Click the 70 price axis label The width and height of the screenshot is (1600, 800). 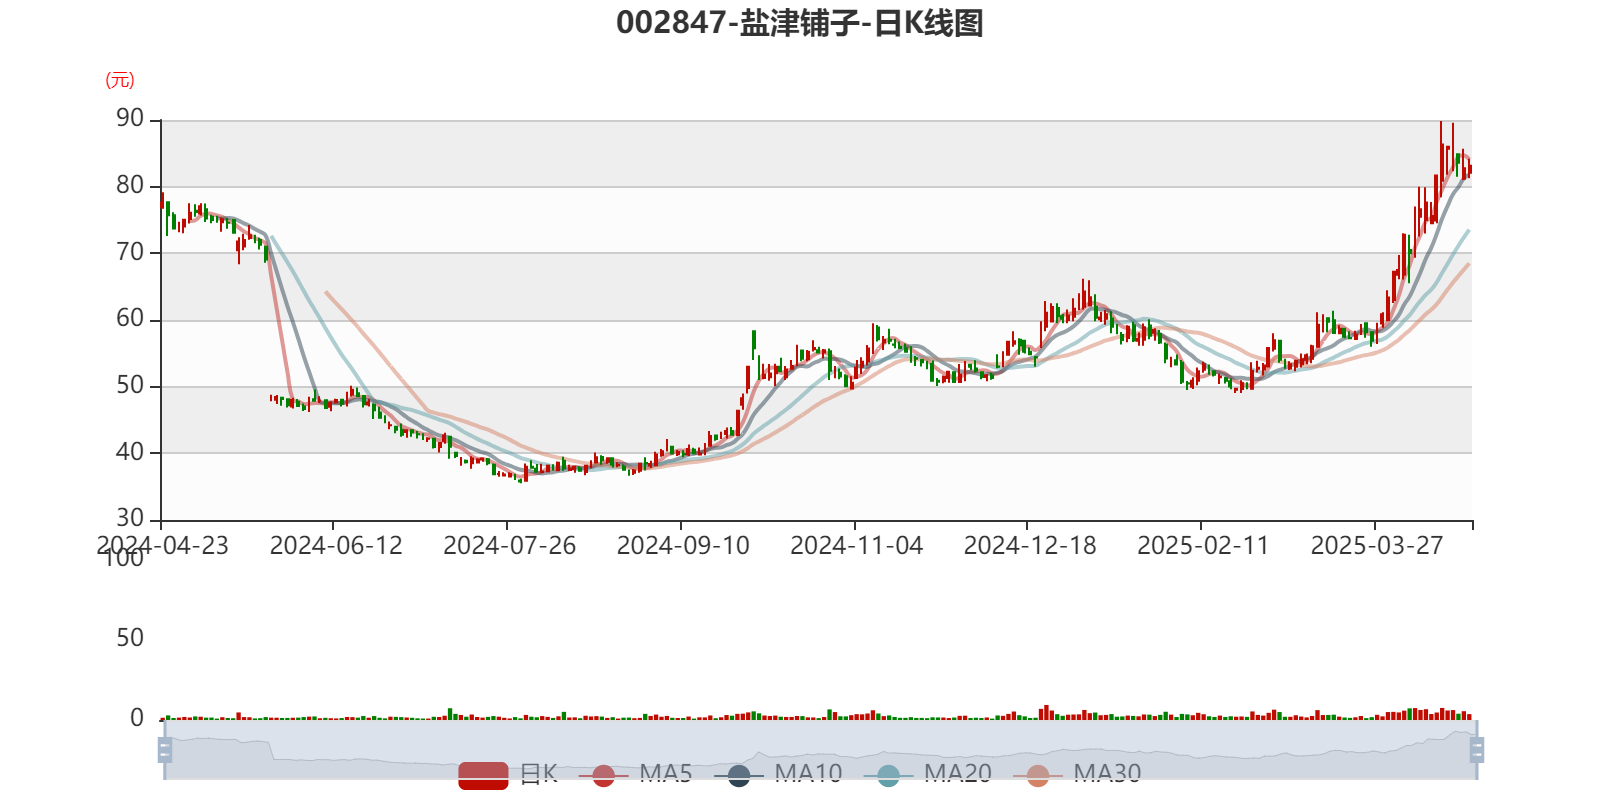[130, 253]
